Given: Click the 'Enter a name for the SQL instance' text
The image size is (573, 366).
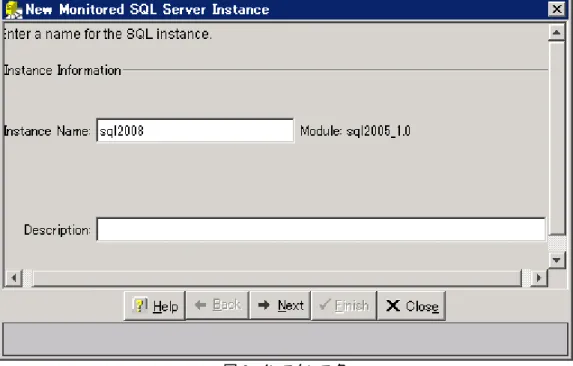Looking at the screenshot, I should (x=107, y=34).
